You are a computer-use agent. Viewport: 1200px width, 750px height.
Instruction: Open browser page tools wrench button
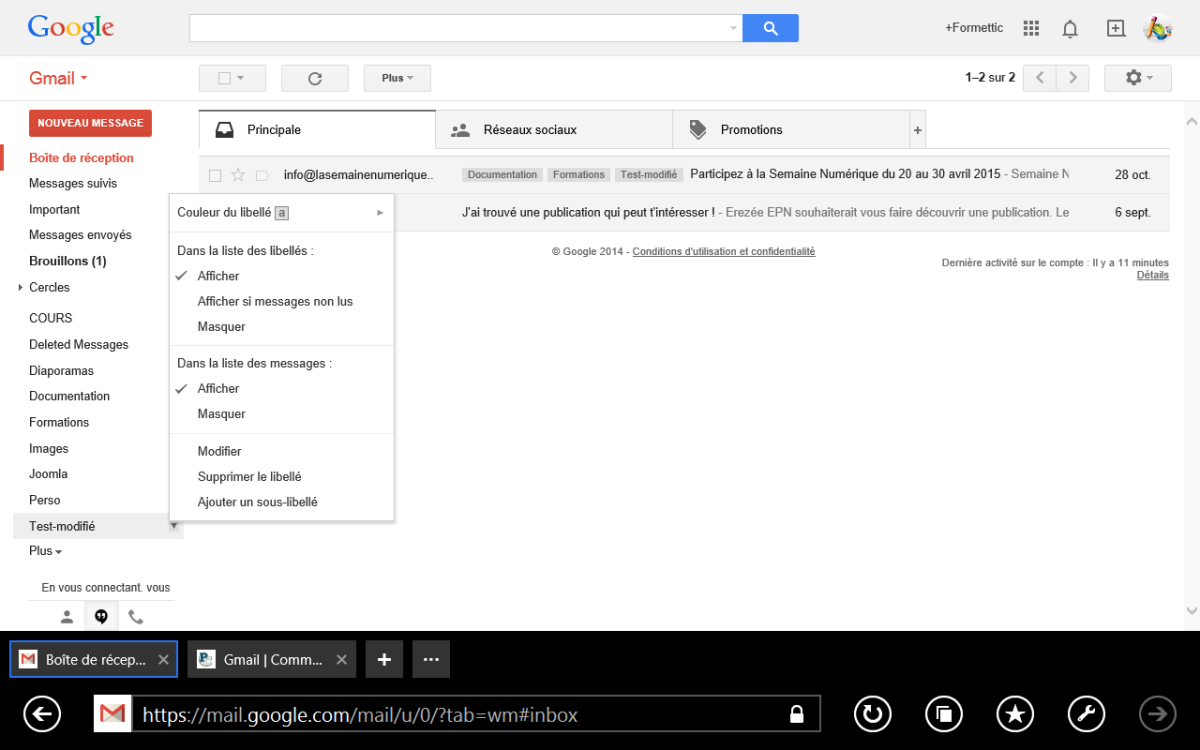1087,714
